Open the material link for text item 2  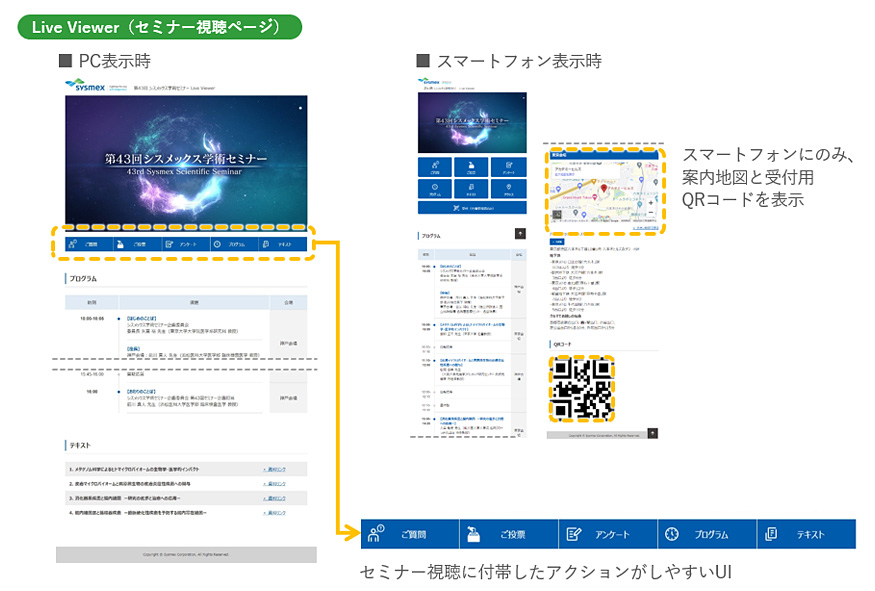[x=275, y=484]
